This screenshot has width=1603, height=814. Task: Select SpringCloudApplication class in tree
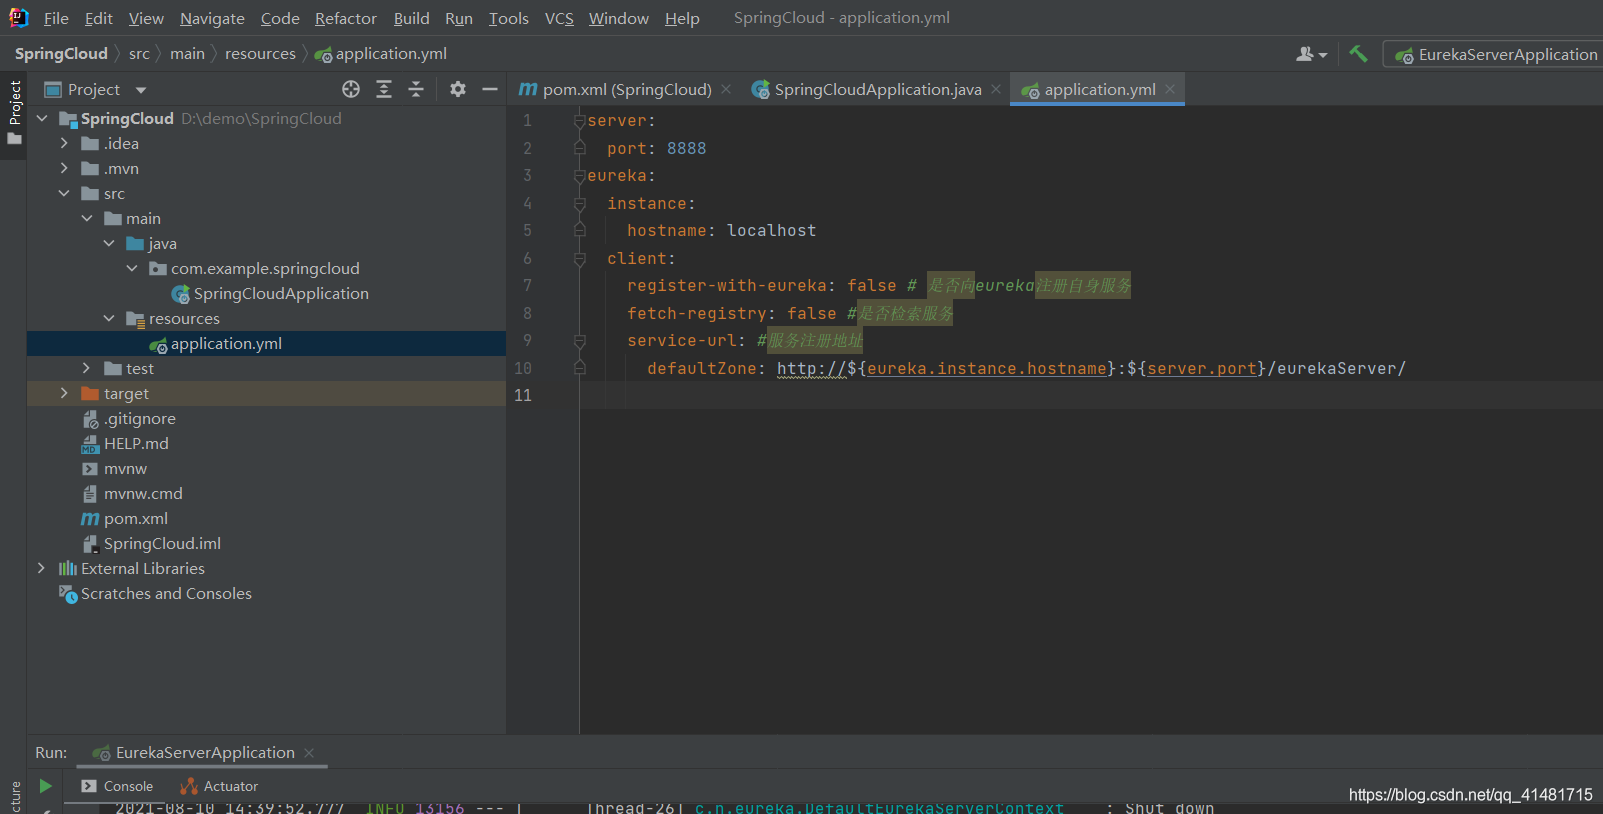(x=270, y=293)
